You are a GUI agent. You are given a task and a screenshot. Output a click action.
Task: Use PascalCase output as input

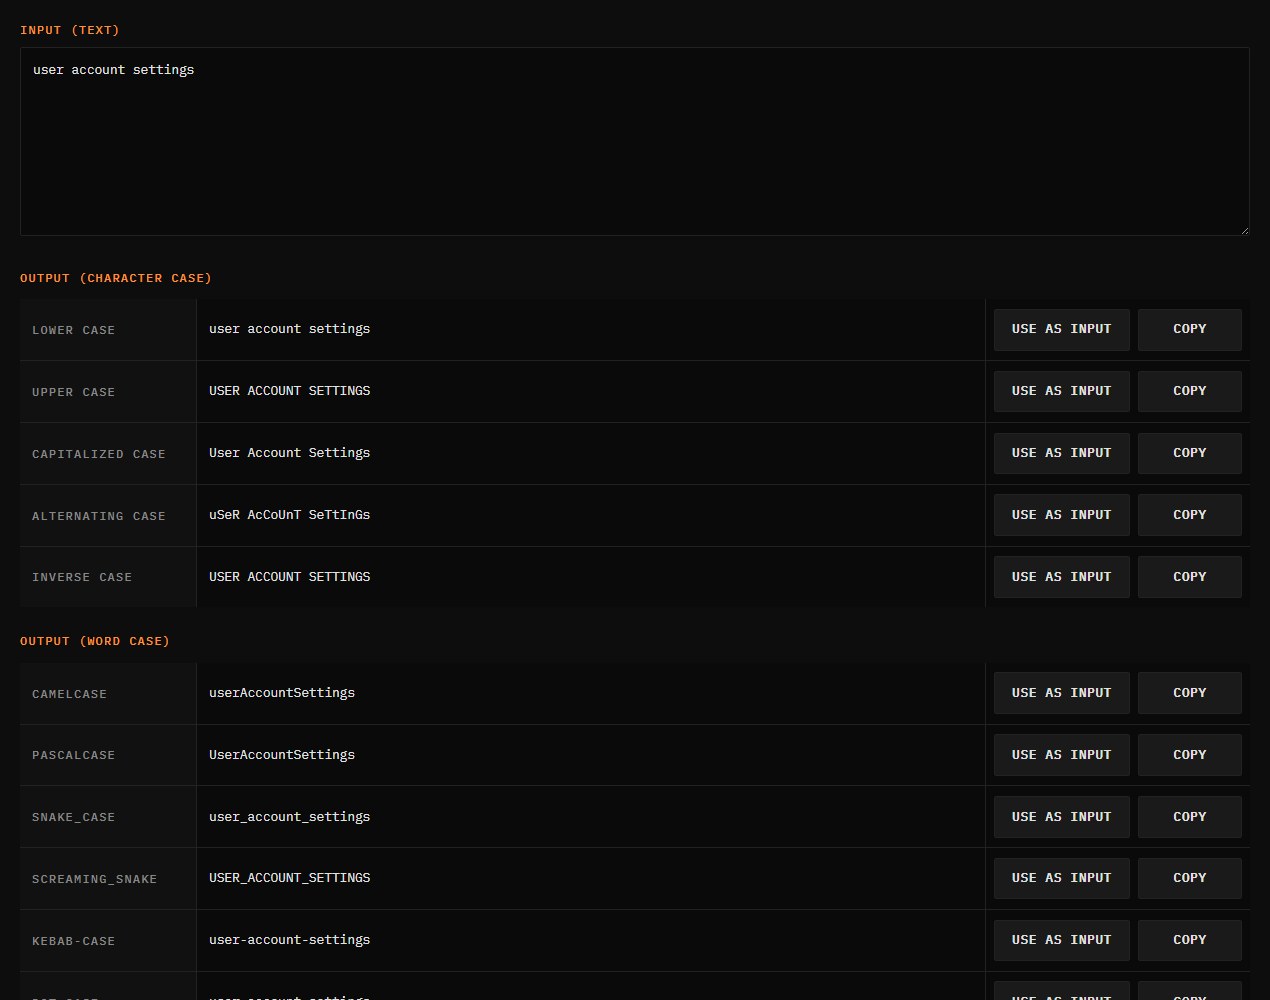[1061, 755]
